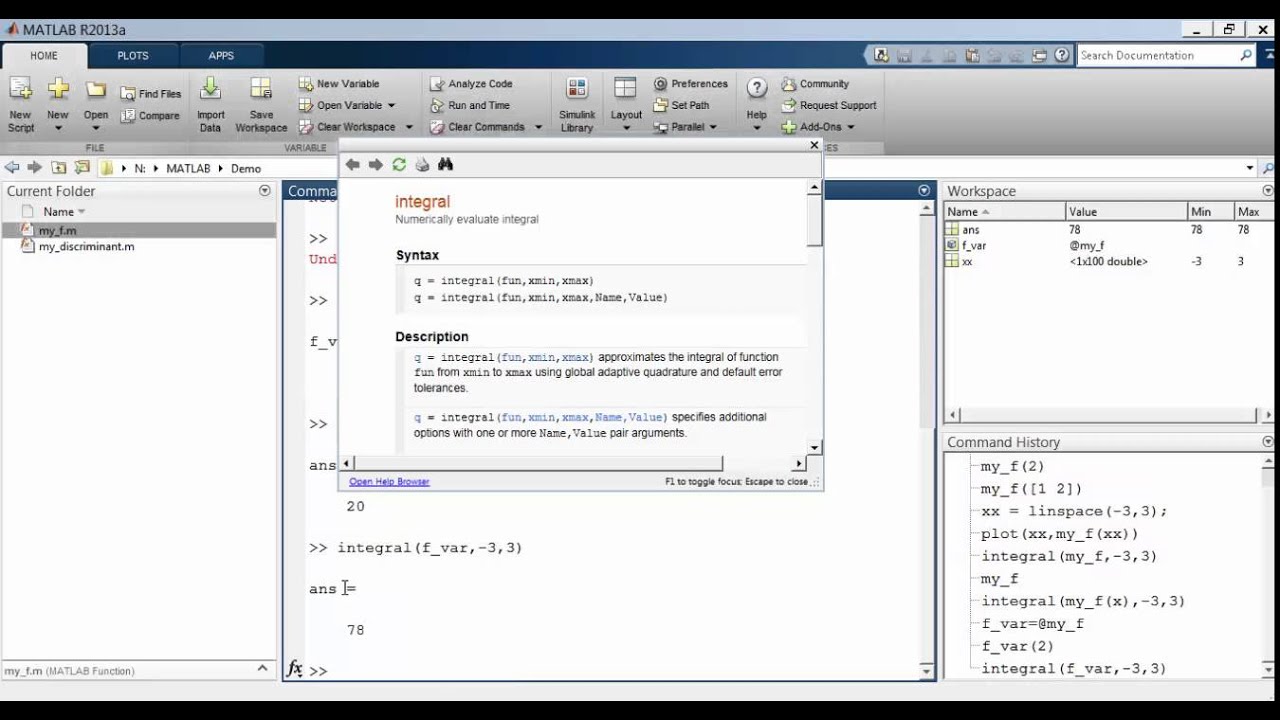
Task: Expand the folder address bar dropdown
Action: tap(1250, 168)
